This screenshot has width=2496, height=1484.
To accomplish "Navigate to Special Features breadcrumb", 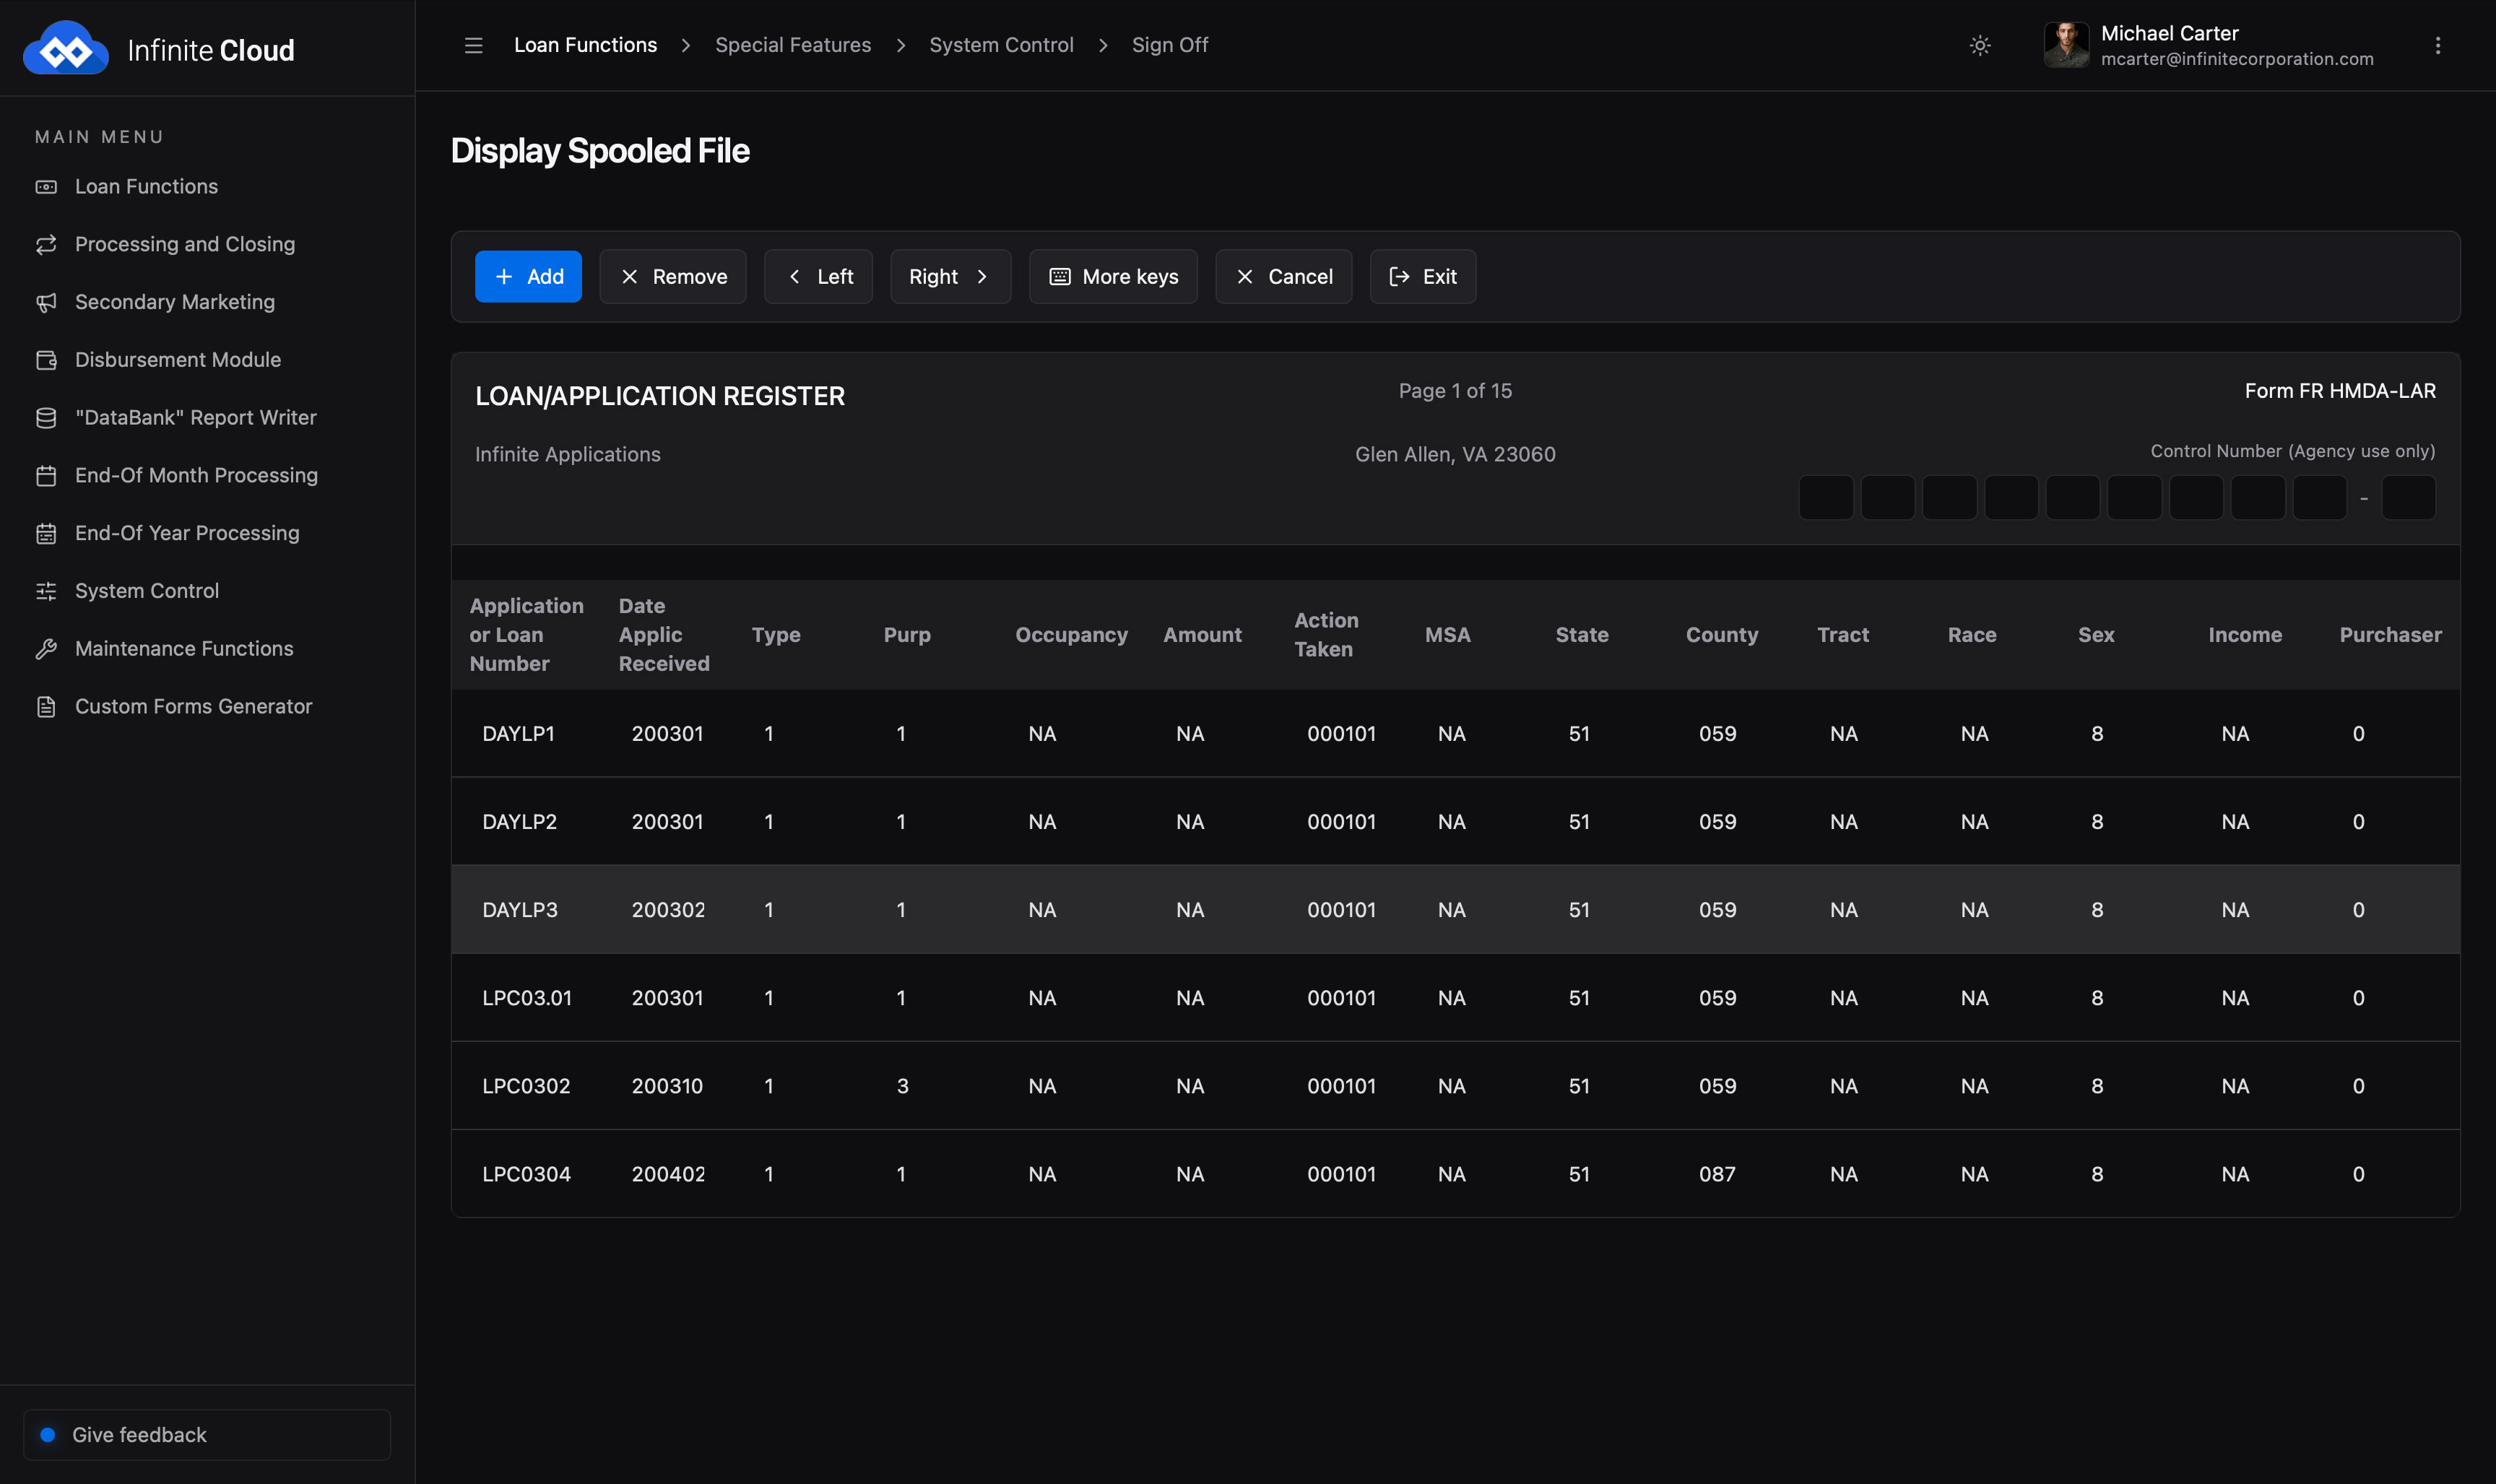I will point(792,45).
